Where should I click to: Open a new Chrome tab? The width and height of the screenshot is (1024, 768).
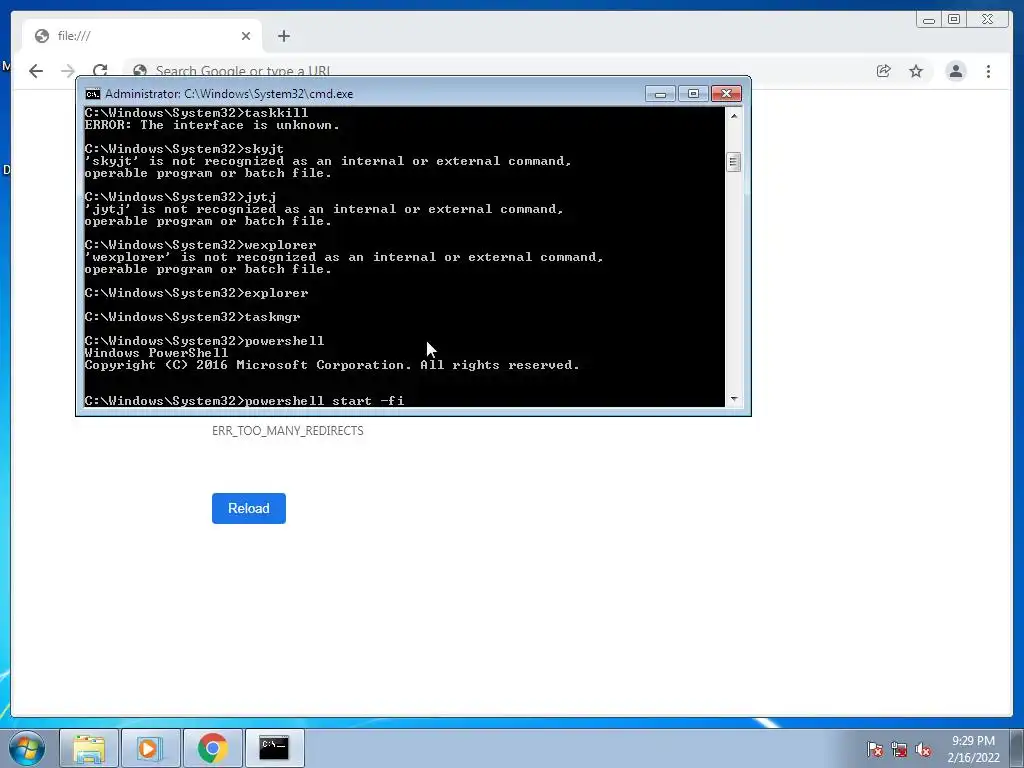pyautogui.click(x=283, y=36)
